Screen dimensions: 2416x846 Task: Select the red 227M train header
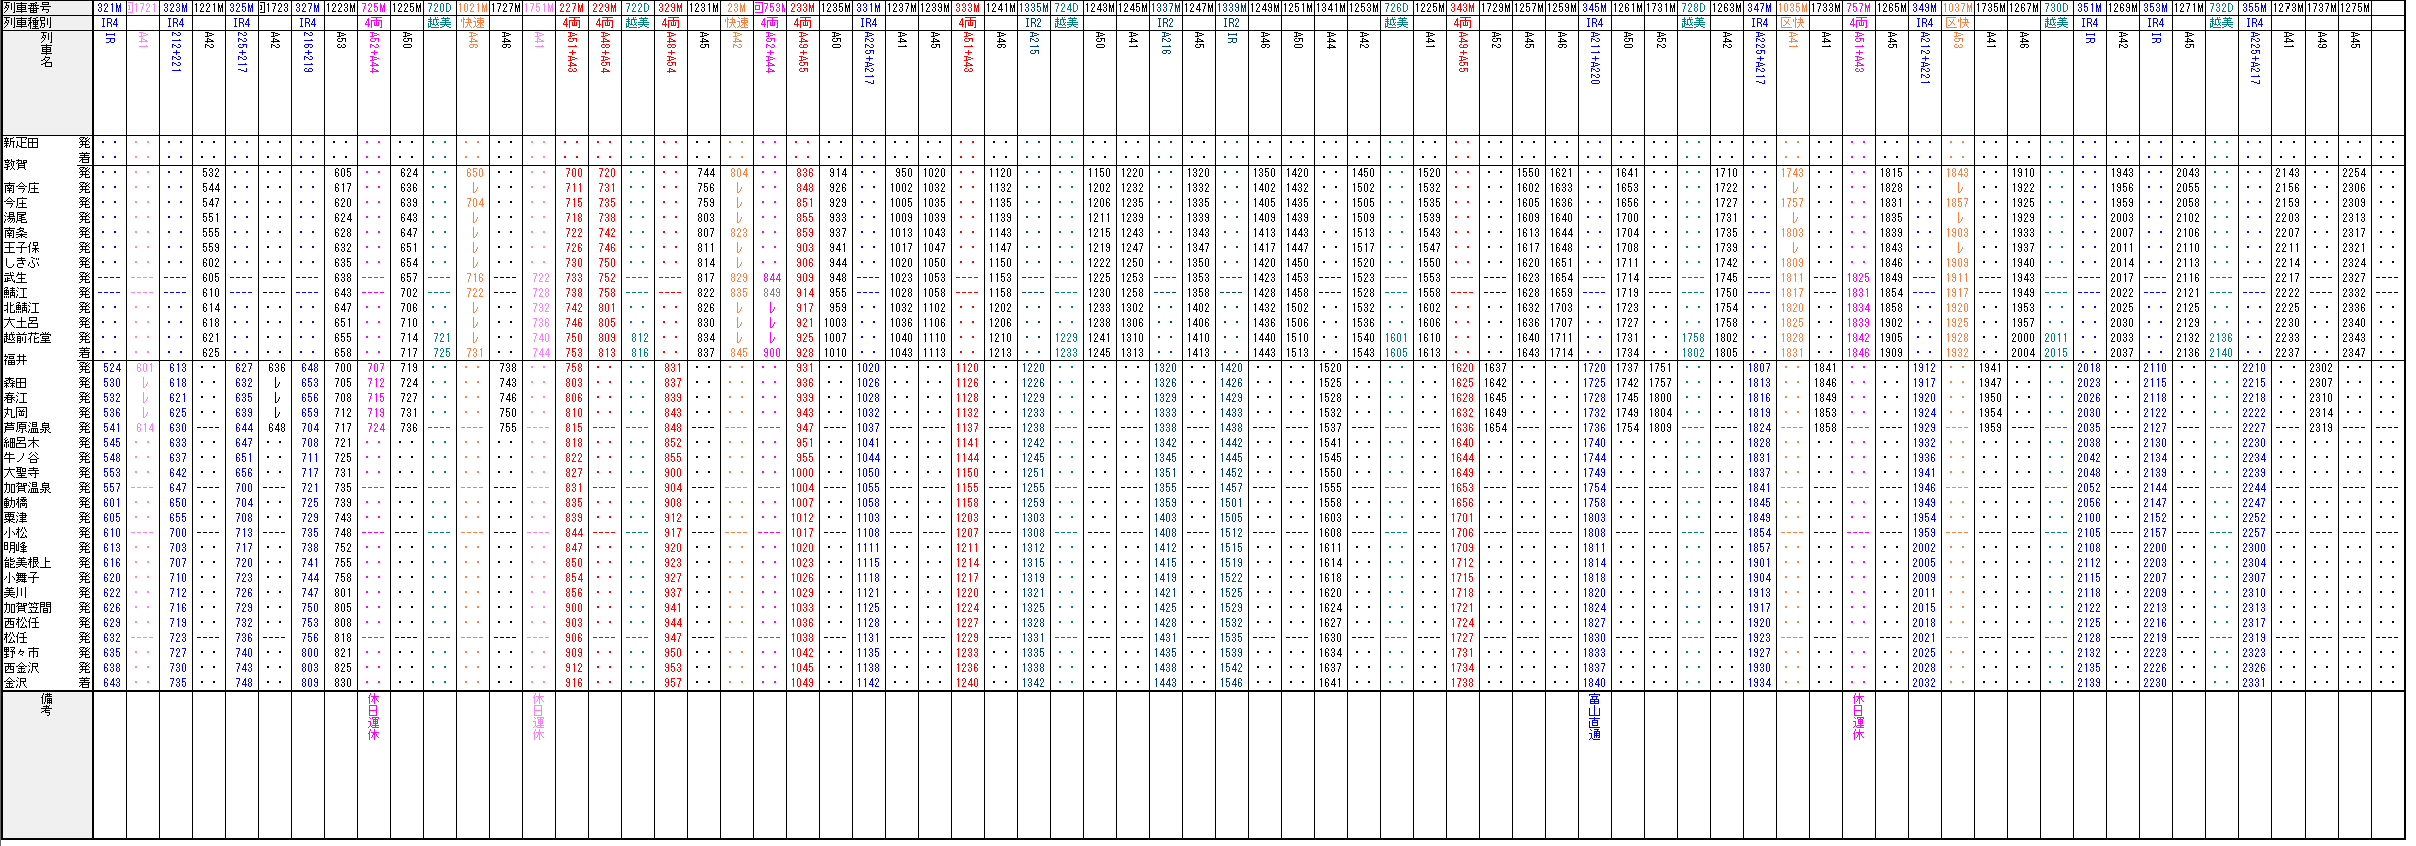coord(572,8)
